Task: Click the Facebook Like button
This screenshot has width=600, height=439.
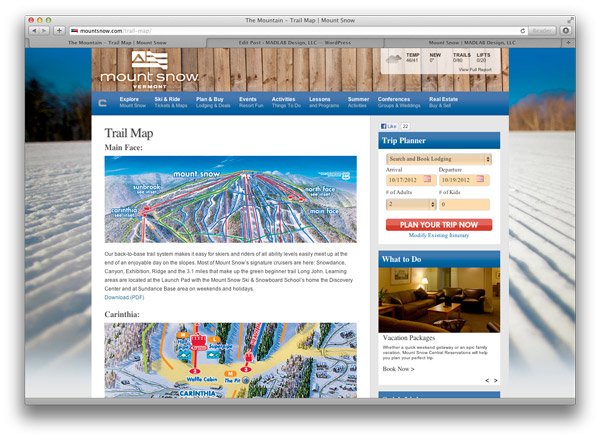Action: (389, 126)
